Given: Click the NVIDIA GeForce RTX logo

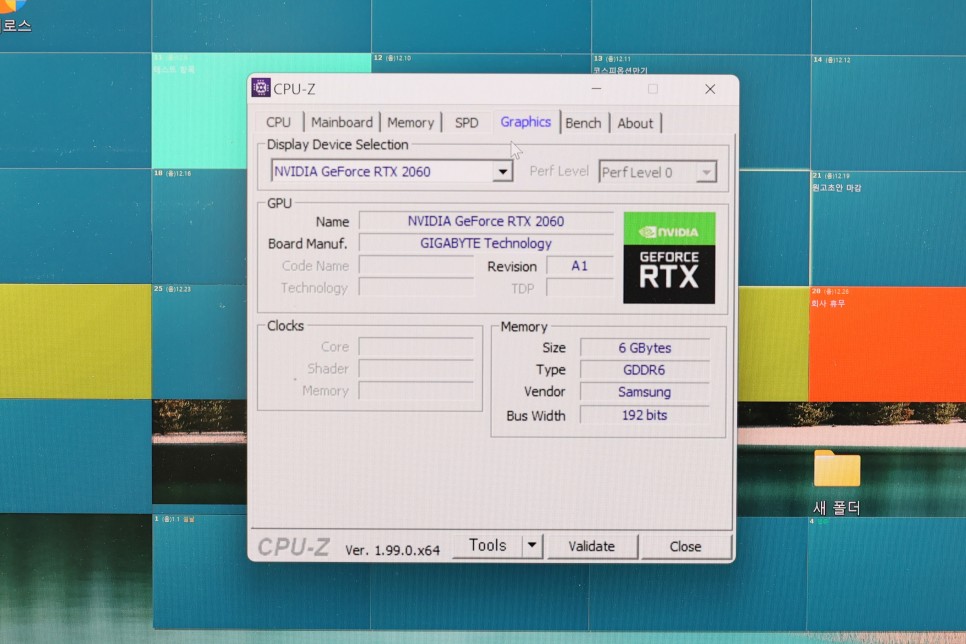Looking at the screenshot, I should [669, 258].
